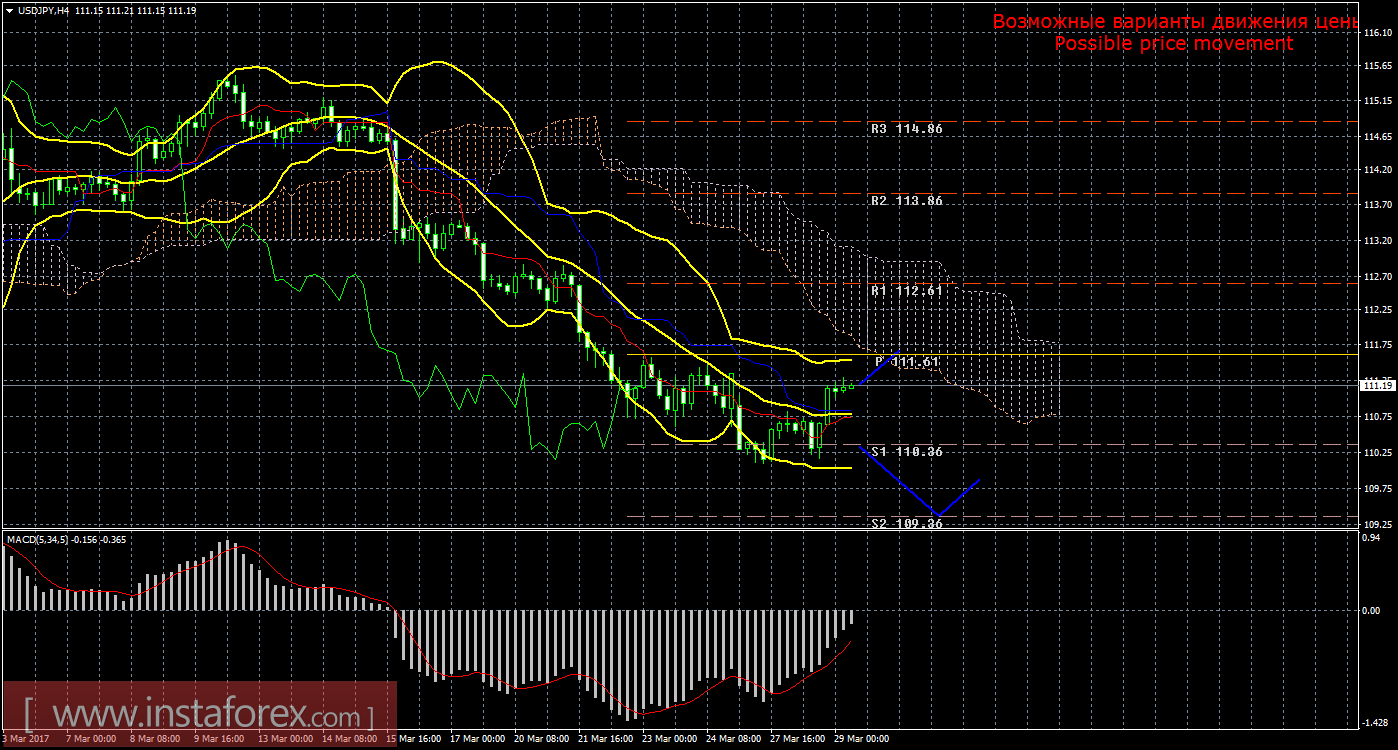Click the S1 110.36 support label
Viewport: 1398px width, 750px height.
point(906,452)
